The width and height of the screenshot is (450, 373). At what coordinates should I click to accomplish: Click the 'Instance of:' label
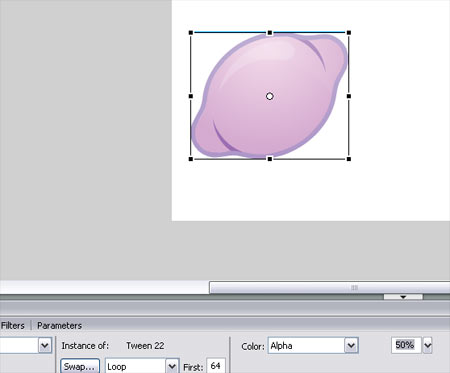coord(85,346)
